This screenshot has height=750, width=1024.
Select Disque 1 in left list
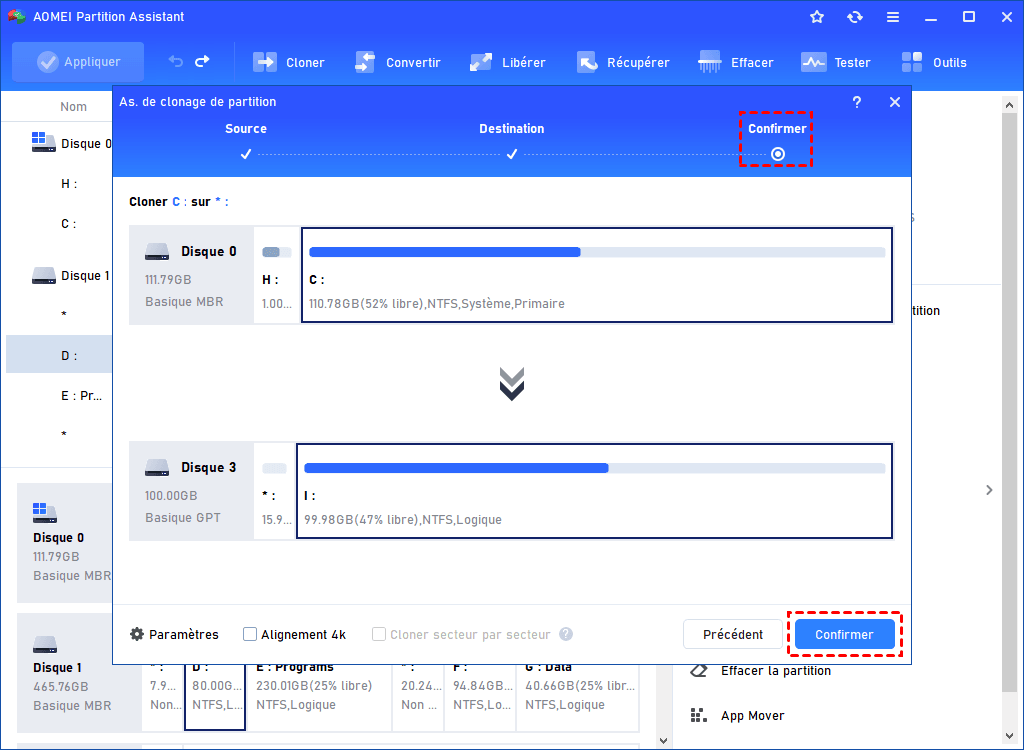coord(71,276)
